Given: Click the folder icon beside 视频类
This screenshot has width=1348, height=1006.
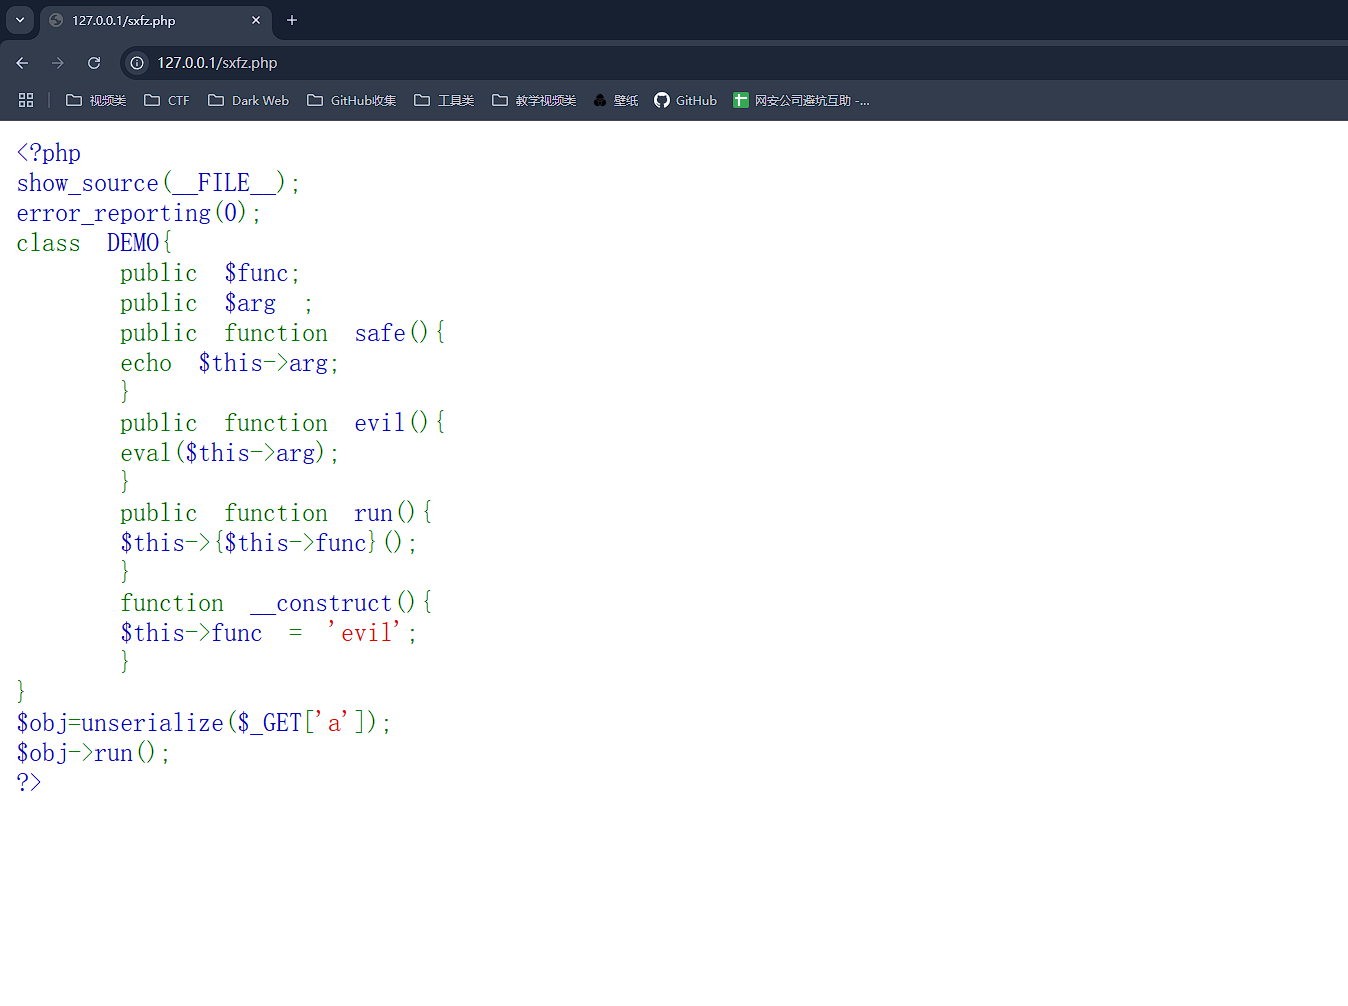Looking at the screenshot, I should [74, 100].
